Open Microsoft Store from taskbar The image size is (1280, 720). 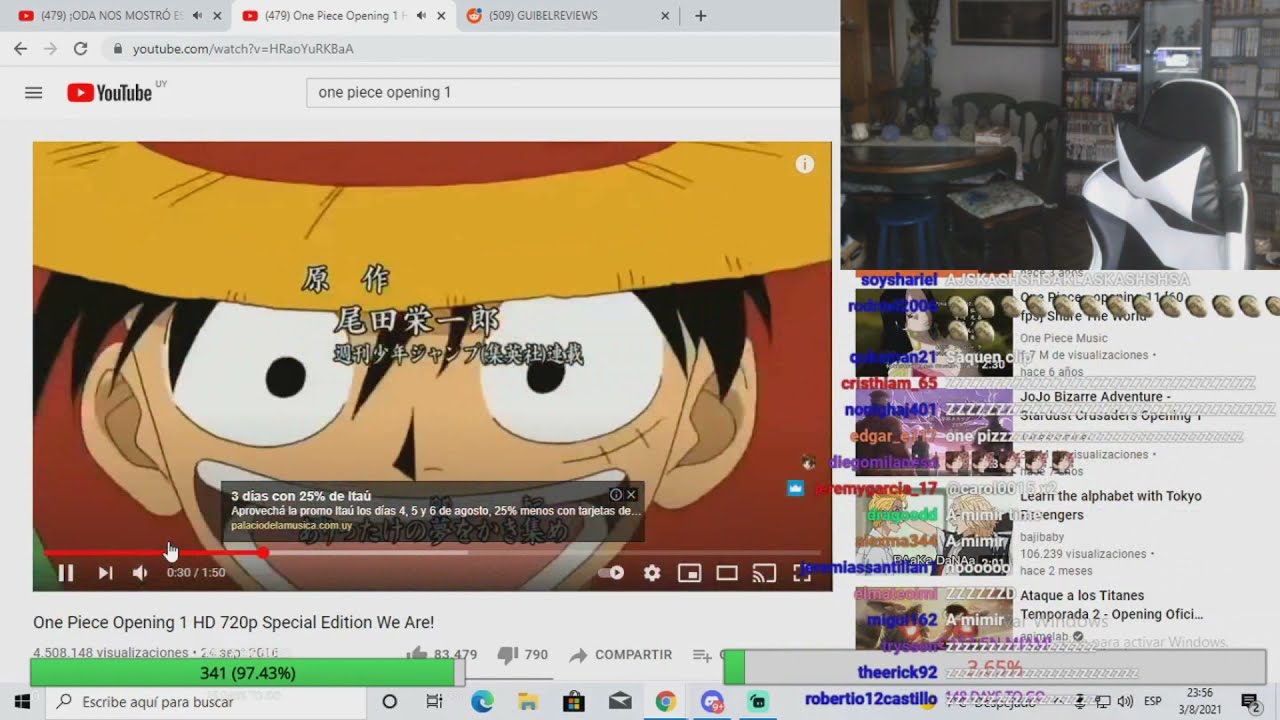point(574,702)
